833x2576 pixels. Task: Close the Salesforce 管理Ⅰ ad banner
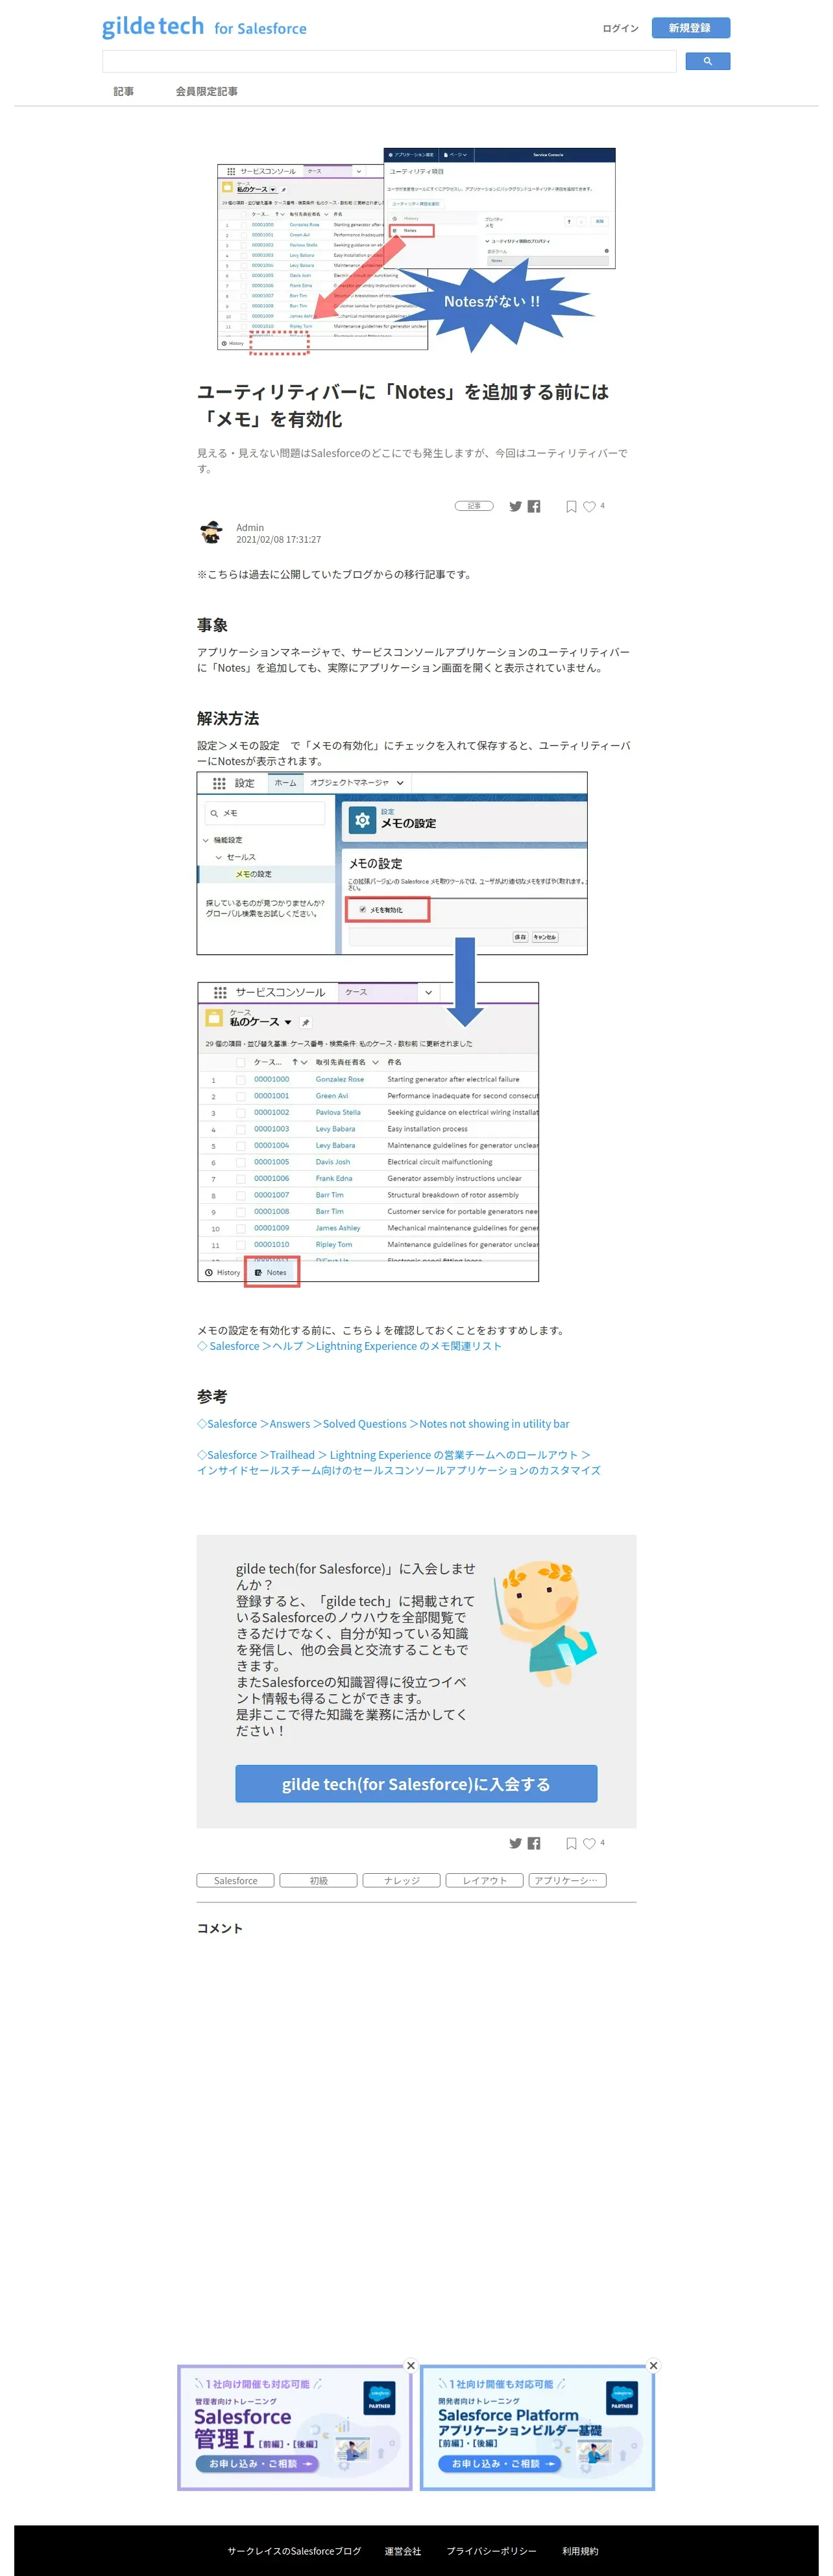click(410, 2365)
